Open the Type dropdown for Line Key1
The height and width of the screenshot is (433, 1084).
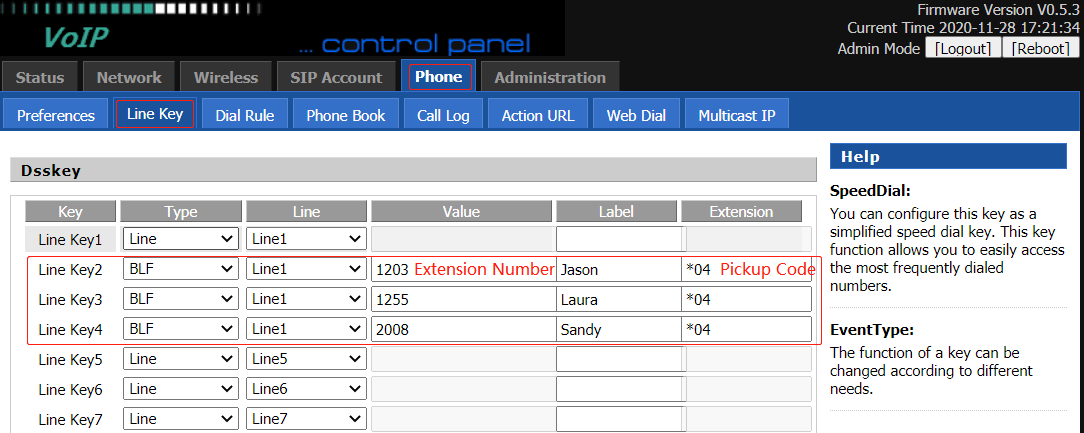(180, 239)
